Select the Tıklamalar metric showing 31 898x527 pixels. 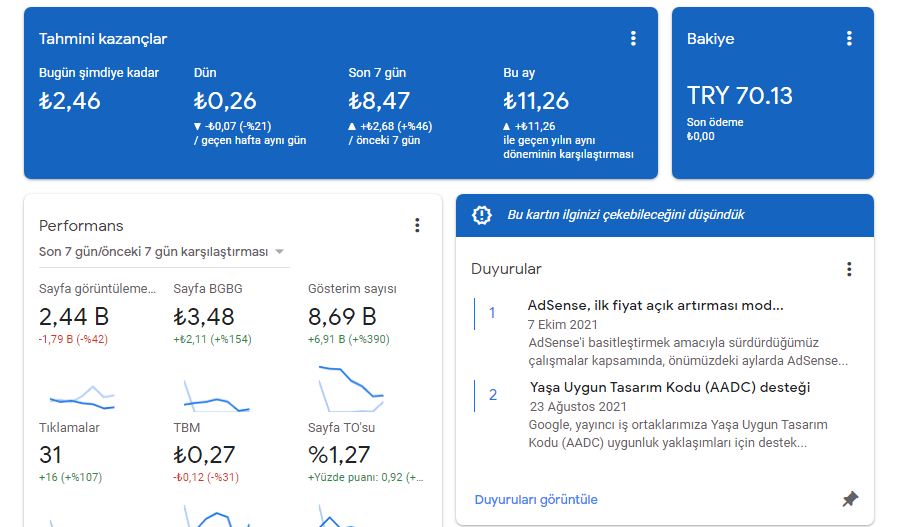tap(50, 455)
